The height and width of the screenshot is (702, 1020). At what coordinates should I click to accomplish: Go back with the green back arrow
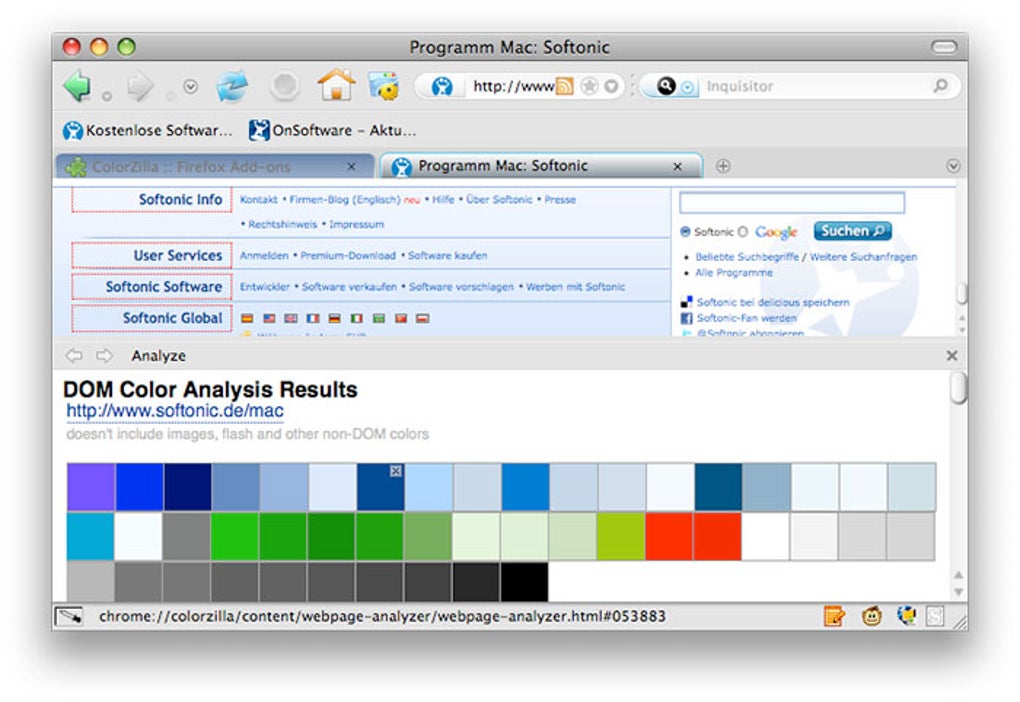[x=78, y=85]
